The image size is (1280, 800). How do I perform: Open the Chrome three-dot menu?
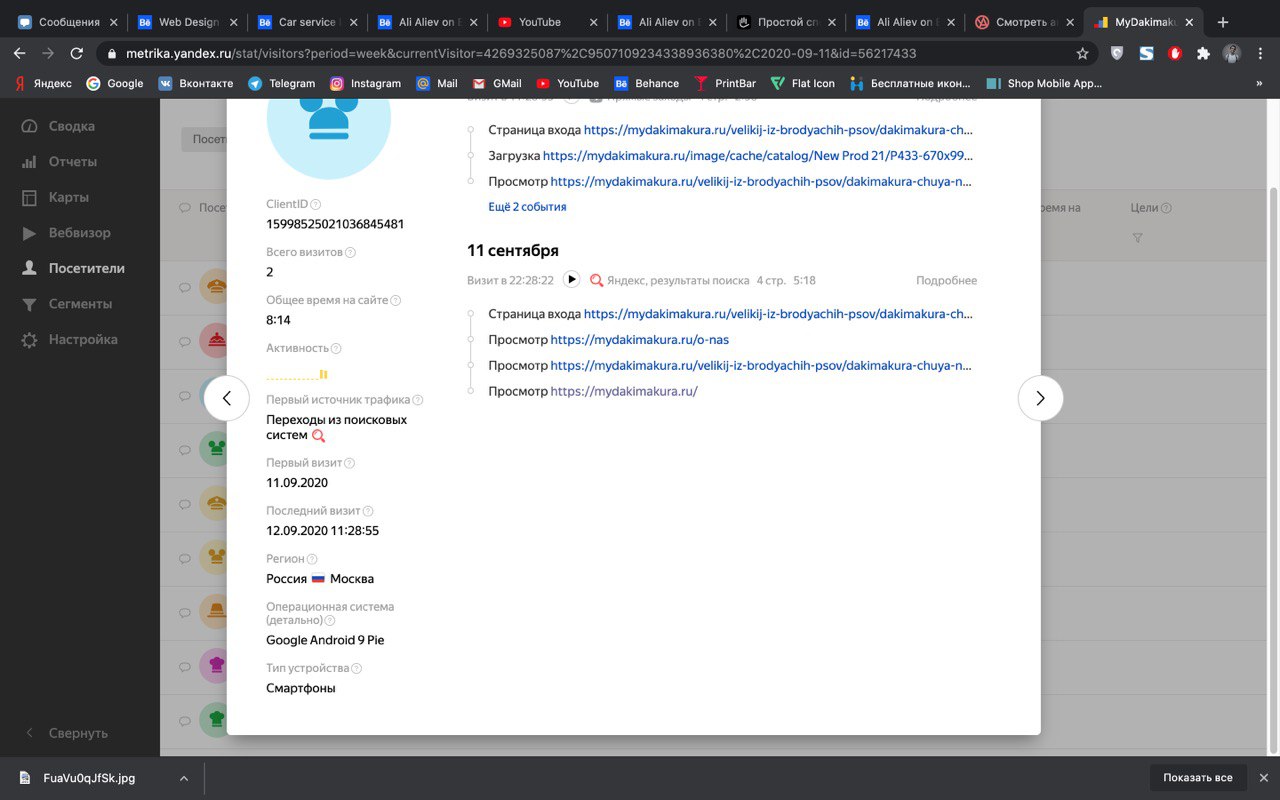(1260, 53)
